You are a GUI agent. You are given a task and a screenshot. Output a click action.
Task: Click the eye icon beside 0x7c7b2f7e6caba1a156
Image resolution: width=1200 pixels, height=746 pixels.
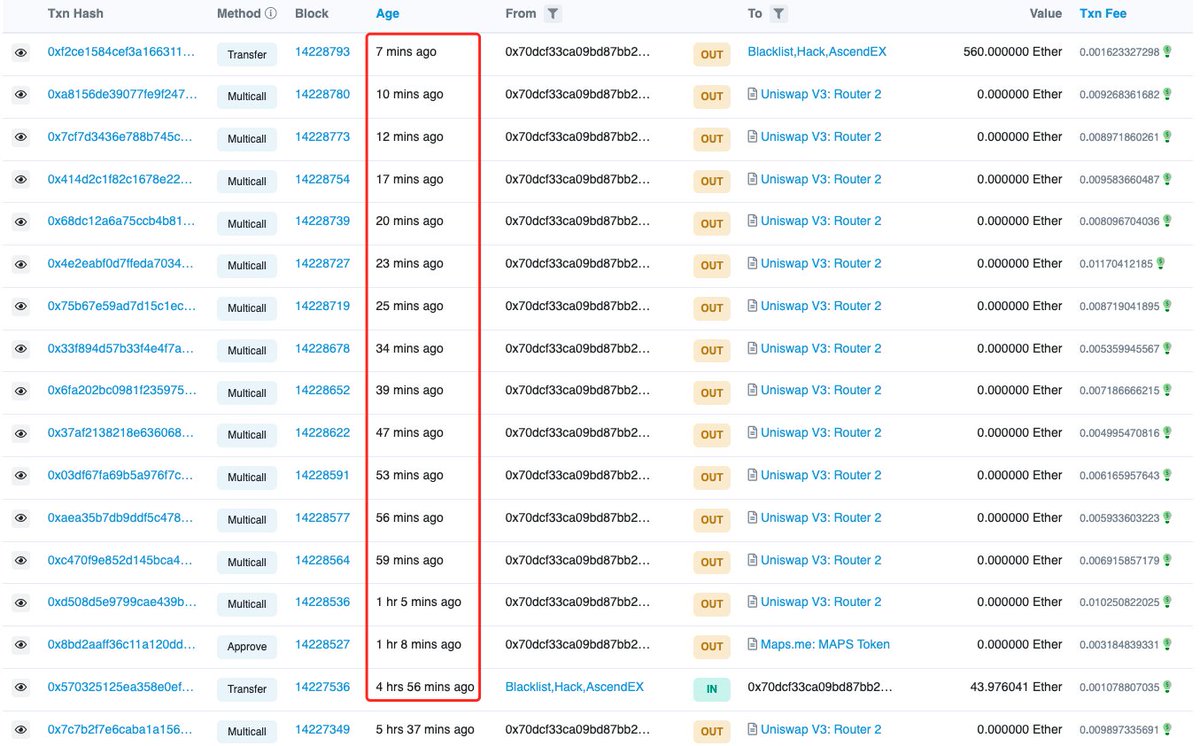(20, 730)
